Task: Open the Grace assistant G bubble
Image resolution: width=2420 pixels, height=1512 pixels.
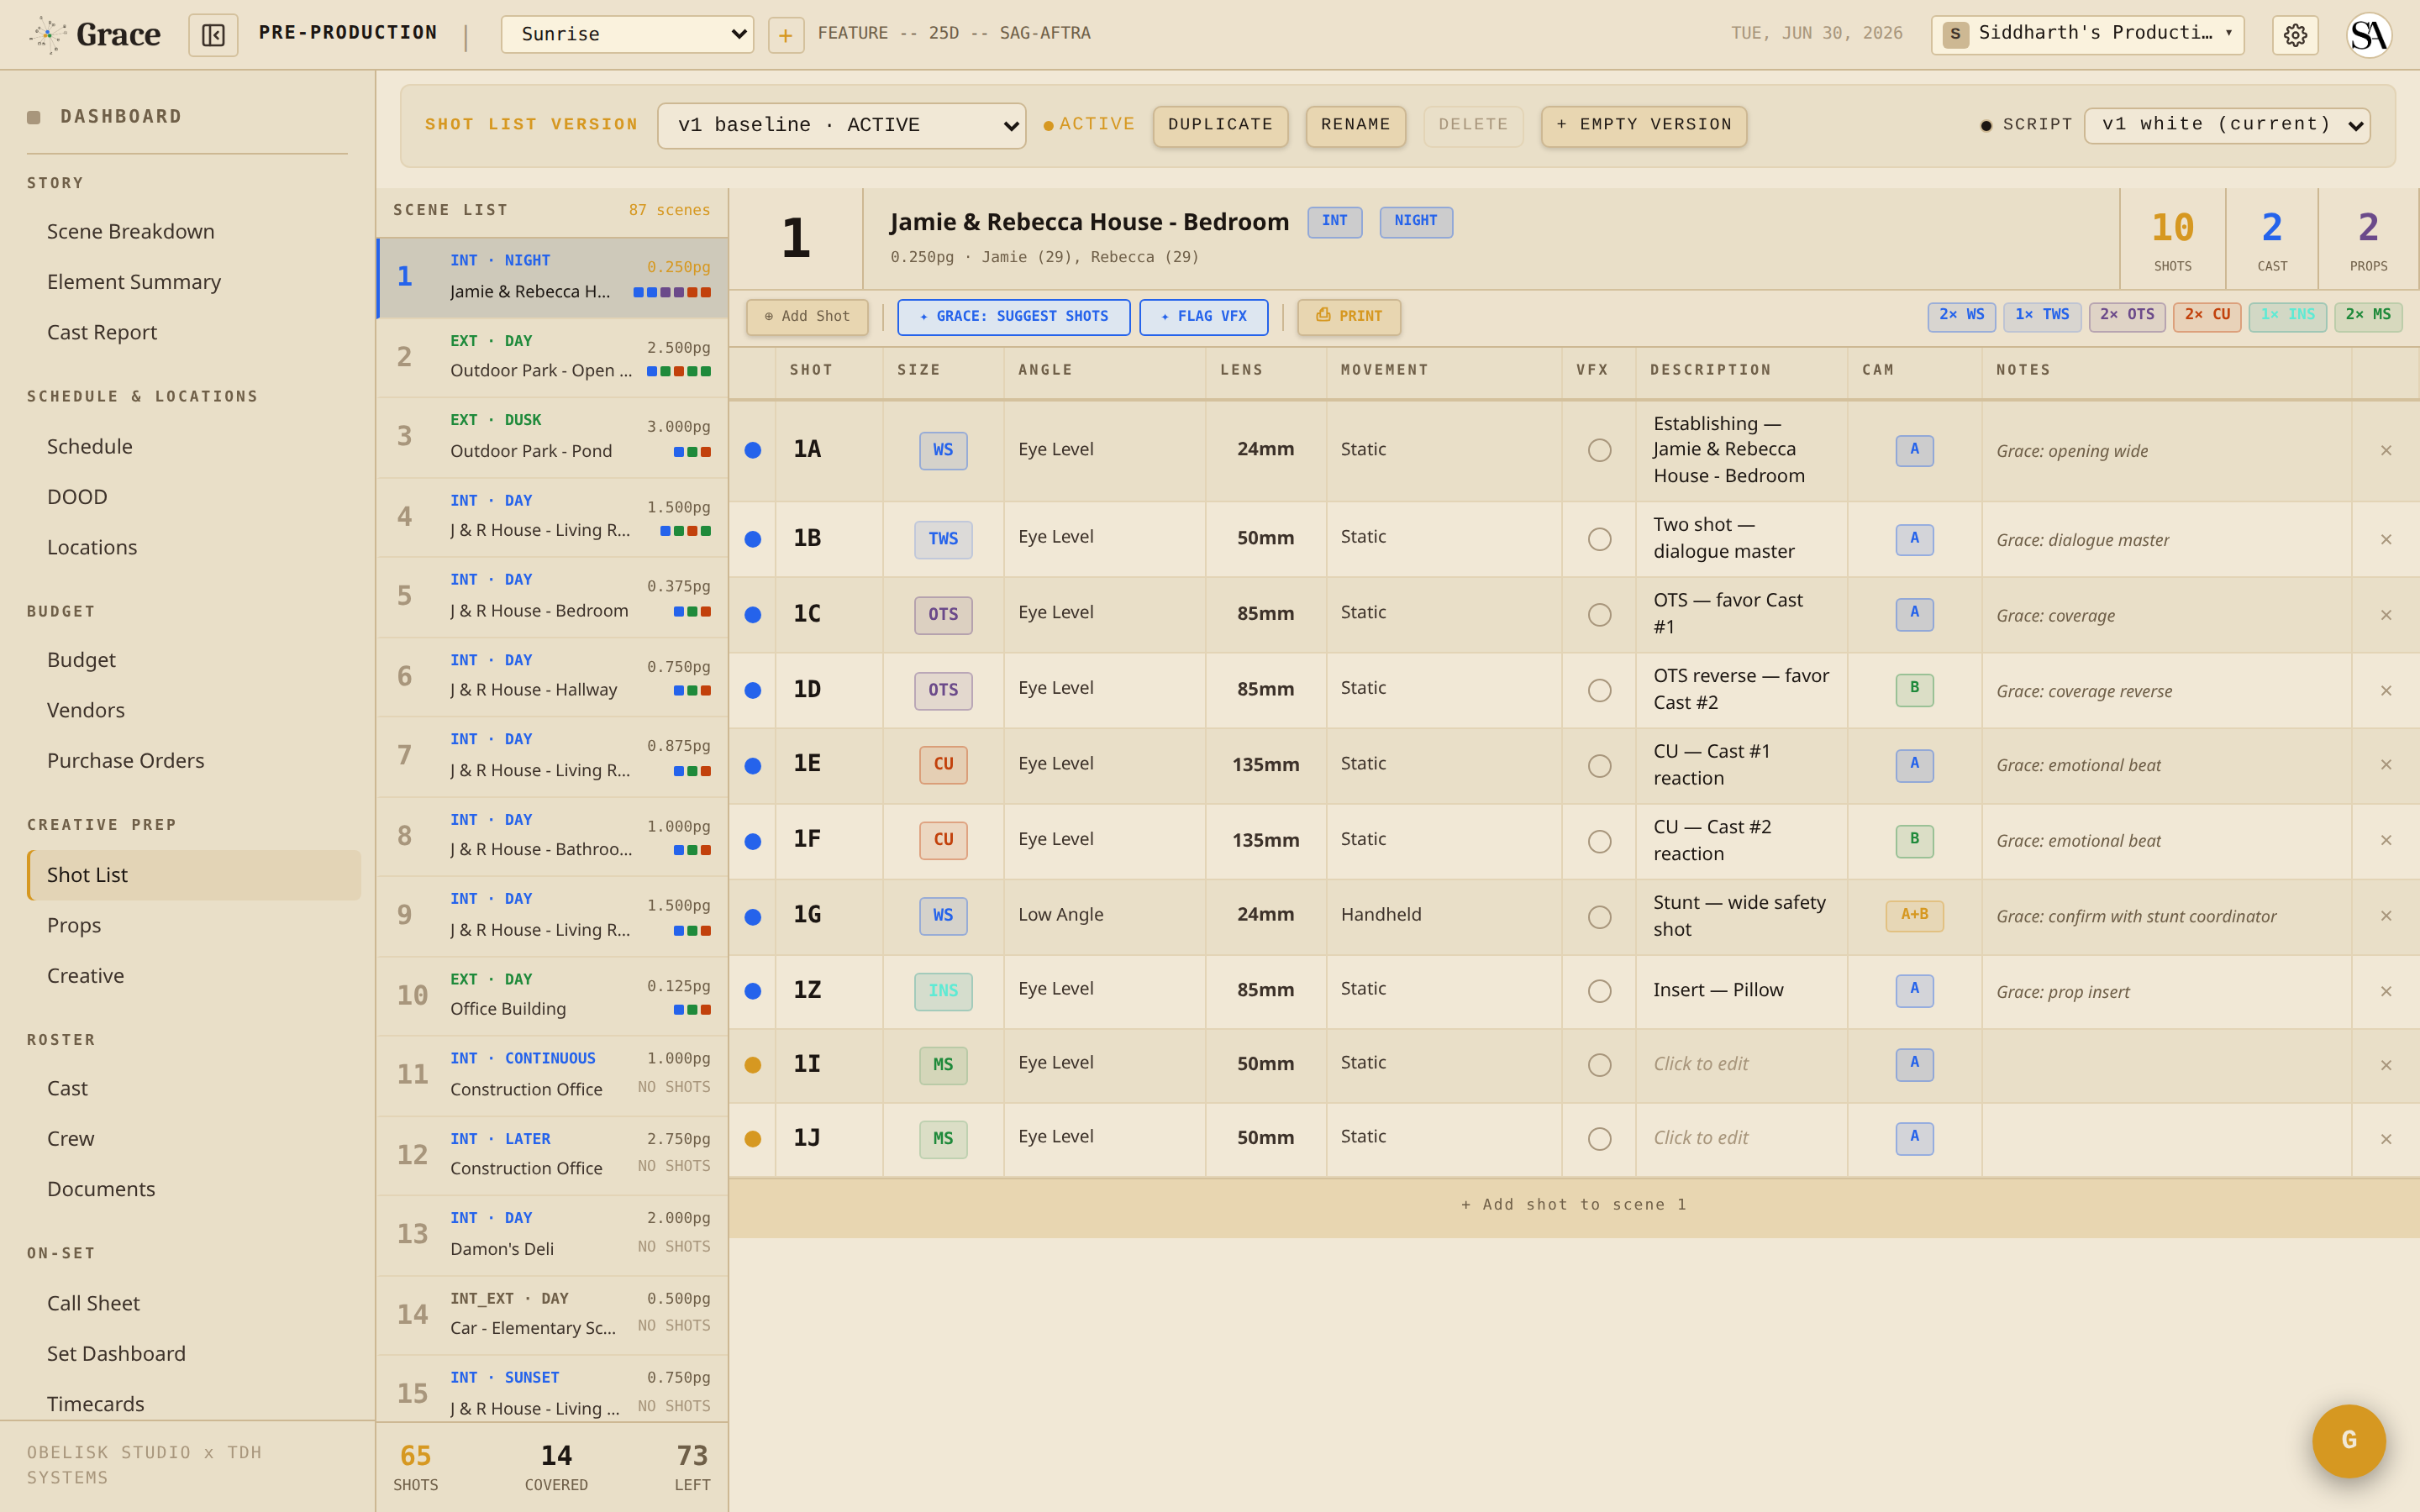Action: pos(2349,1441)
